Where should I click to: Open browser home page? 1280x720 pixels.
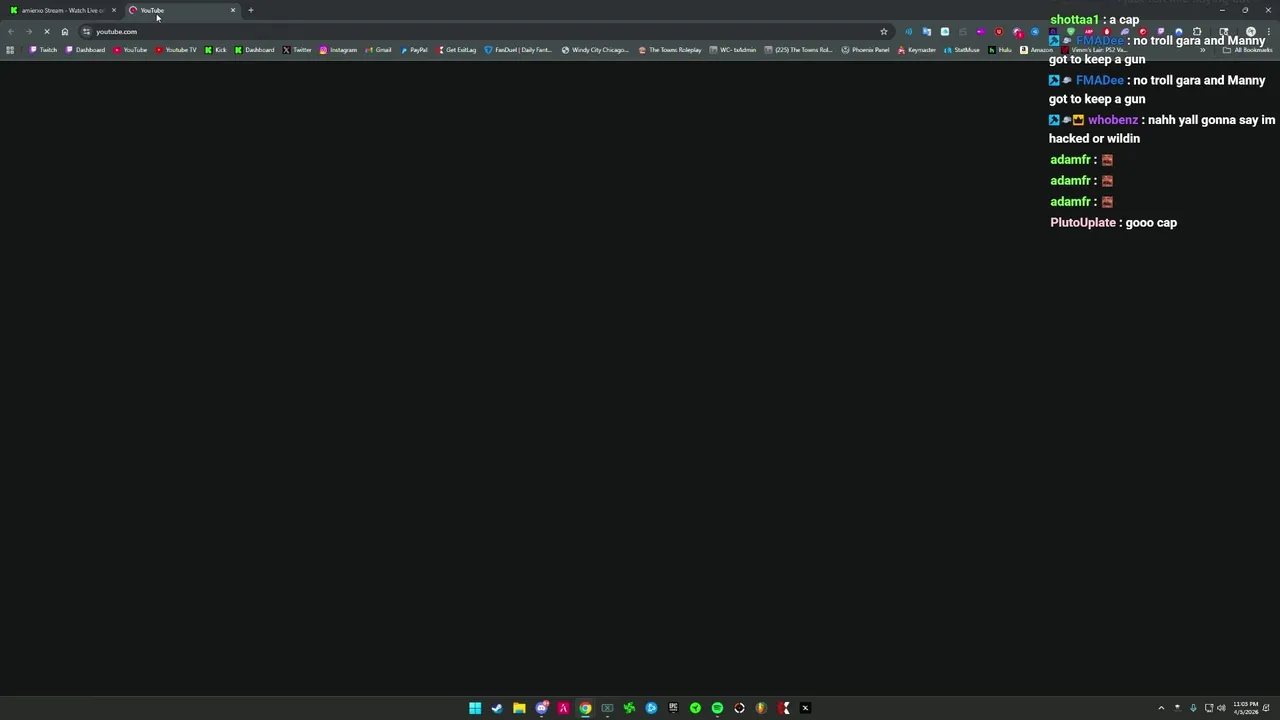coord(65,32)
